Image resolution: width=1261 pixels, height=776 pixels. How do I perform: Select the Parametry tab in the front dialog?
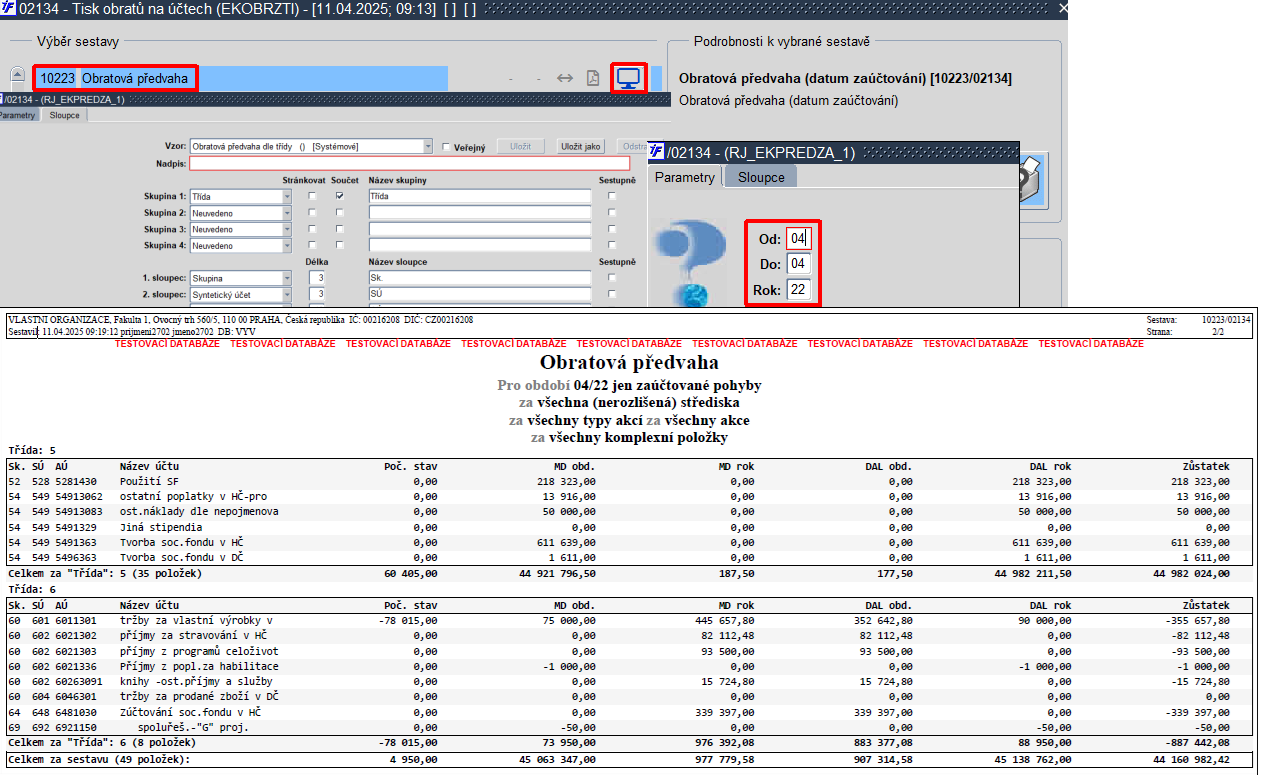[x=685, y=177]
